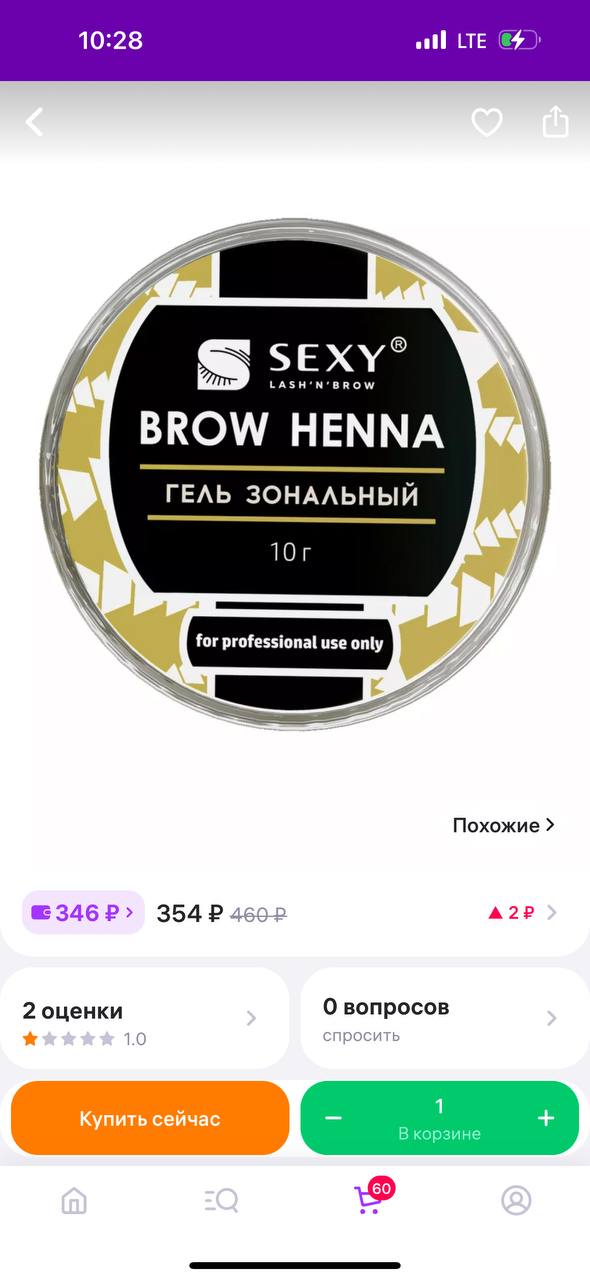Tap the 354 ₽ regular price

(x=189, y=913)
